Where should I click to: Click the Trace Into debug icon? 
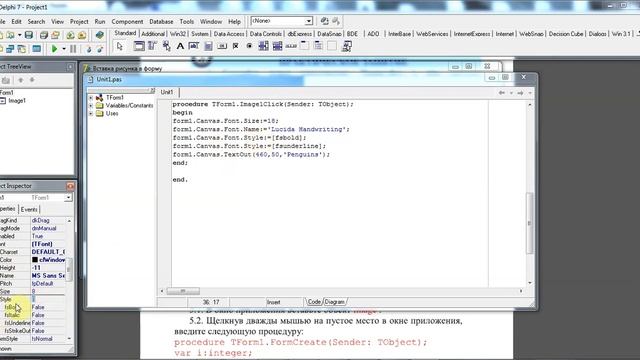pos(89,49)
